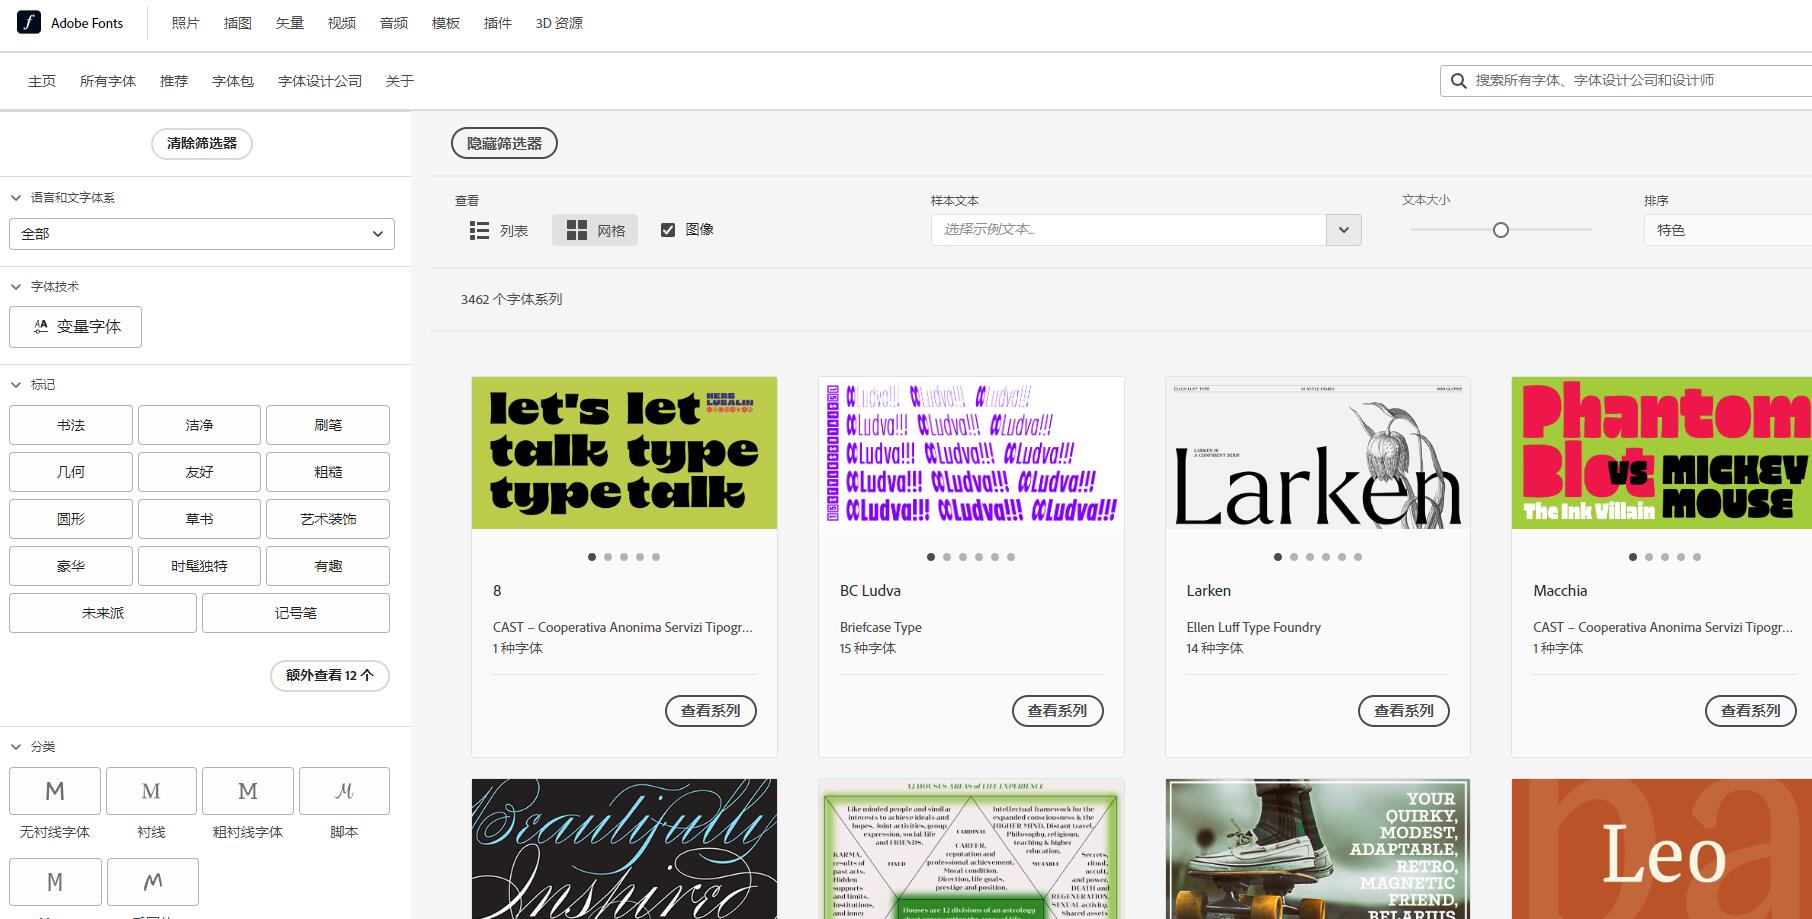1812x919 pixels.
Task: Open the 排序 sort dropdown (特色)
Action: 1728,230
